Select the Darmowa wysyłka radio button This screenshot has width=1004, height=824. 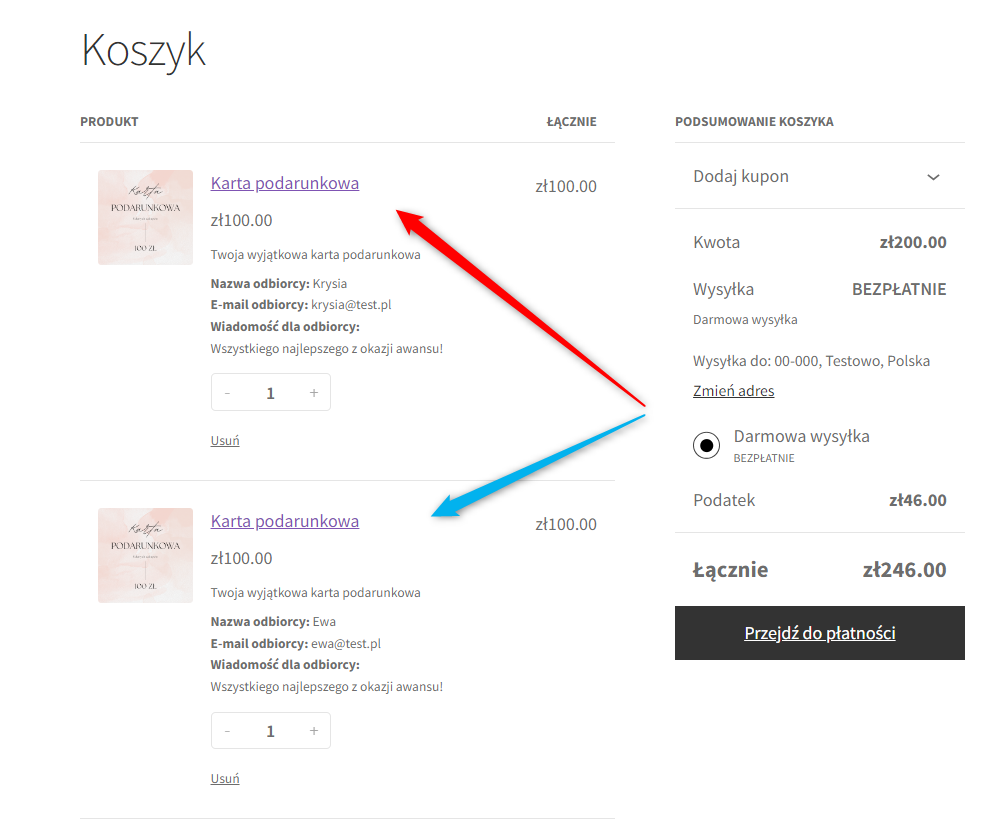click(x=706, y=445)
